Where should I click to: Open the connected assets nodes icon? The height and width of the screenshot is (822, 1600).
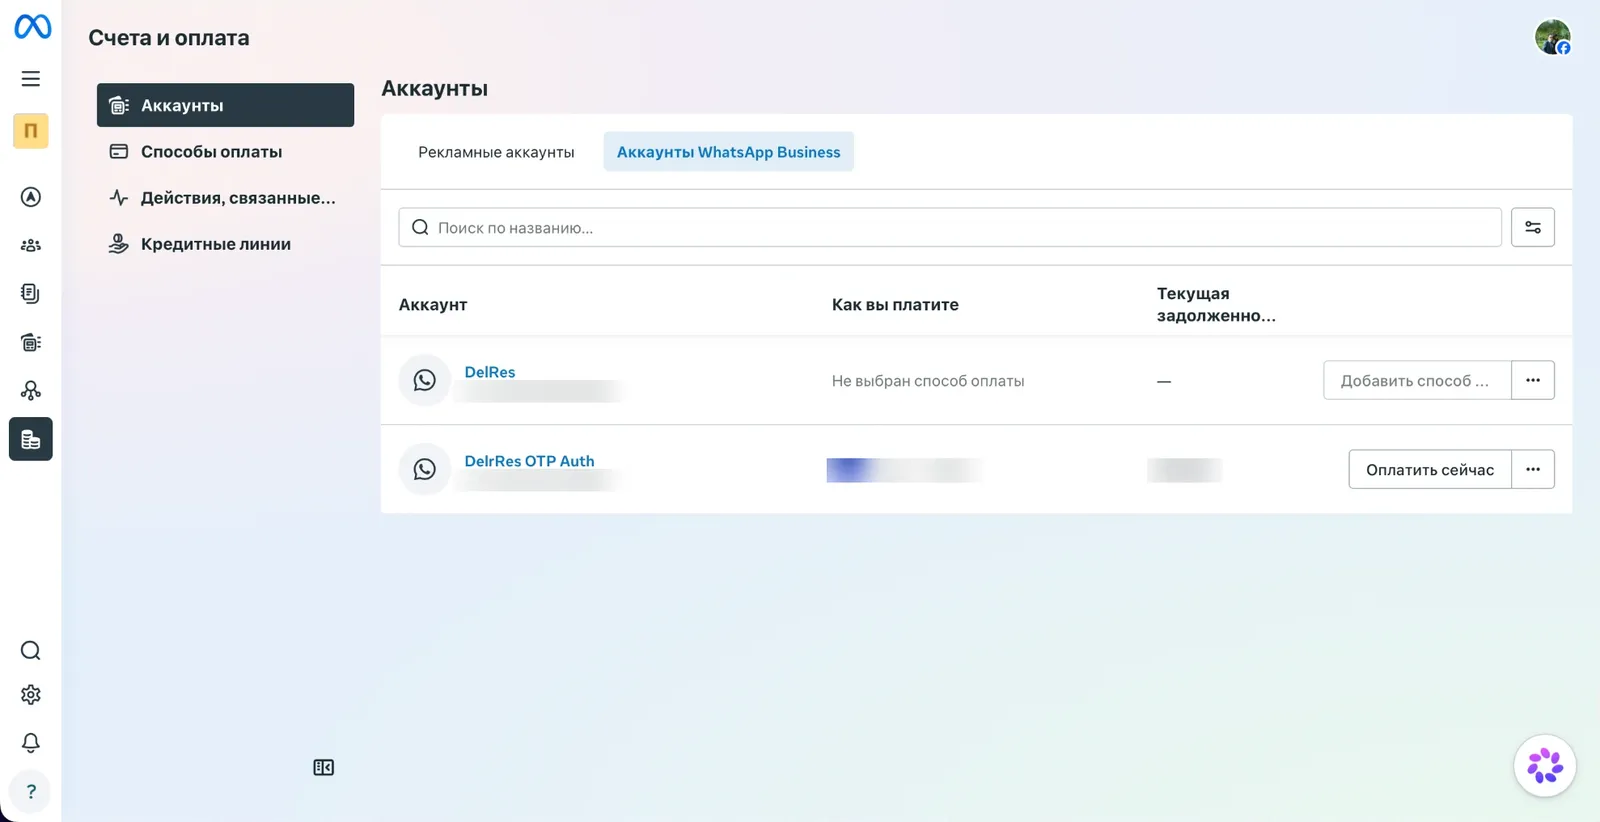point(31,390)
